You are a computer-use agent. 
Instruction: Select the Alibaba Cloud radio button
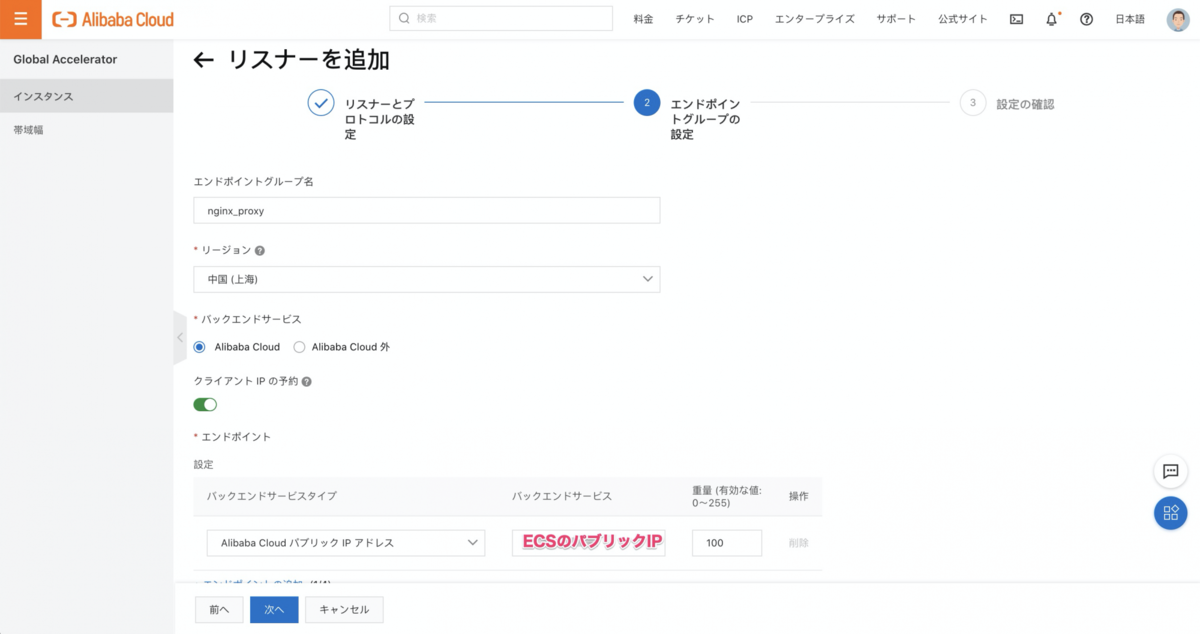(x=199, y=347)
